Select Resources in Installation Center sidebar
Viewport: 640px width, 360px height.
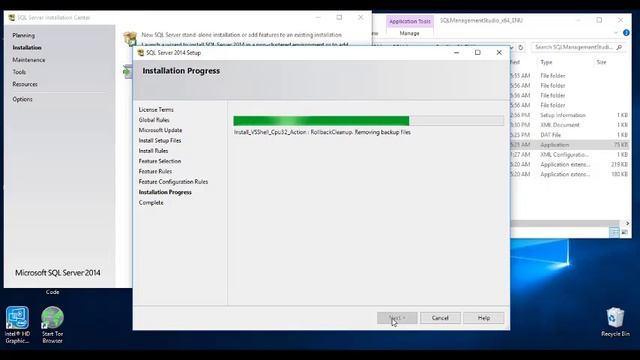click(25, 84)
